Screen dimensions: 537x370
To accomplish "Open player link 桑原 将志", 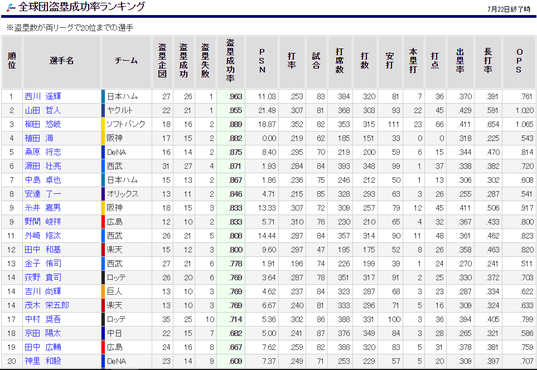I will [43, 152].
